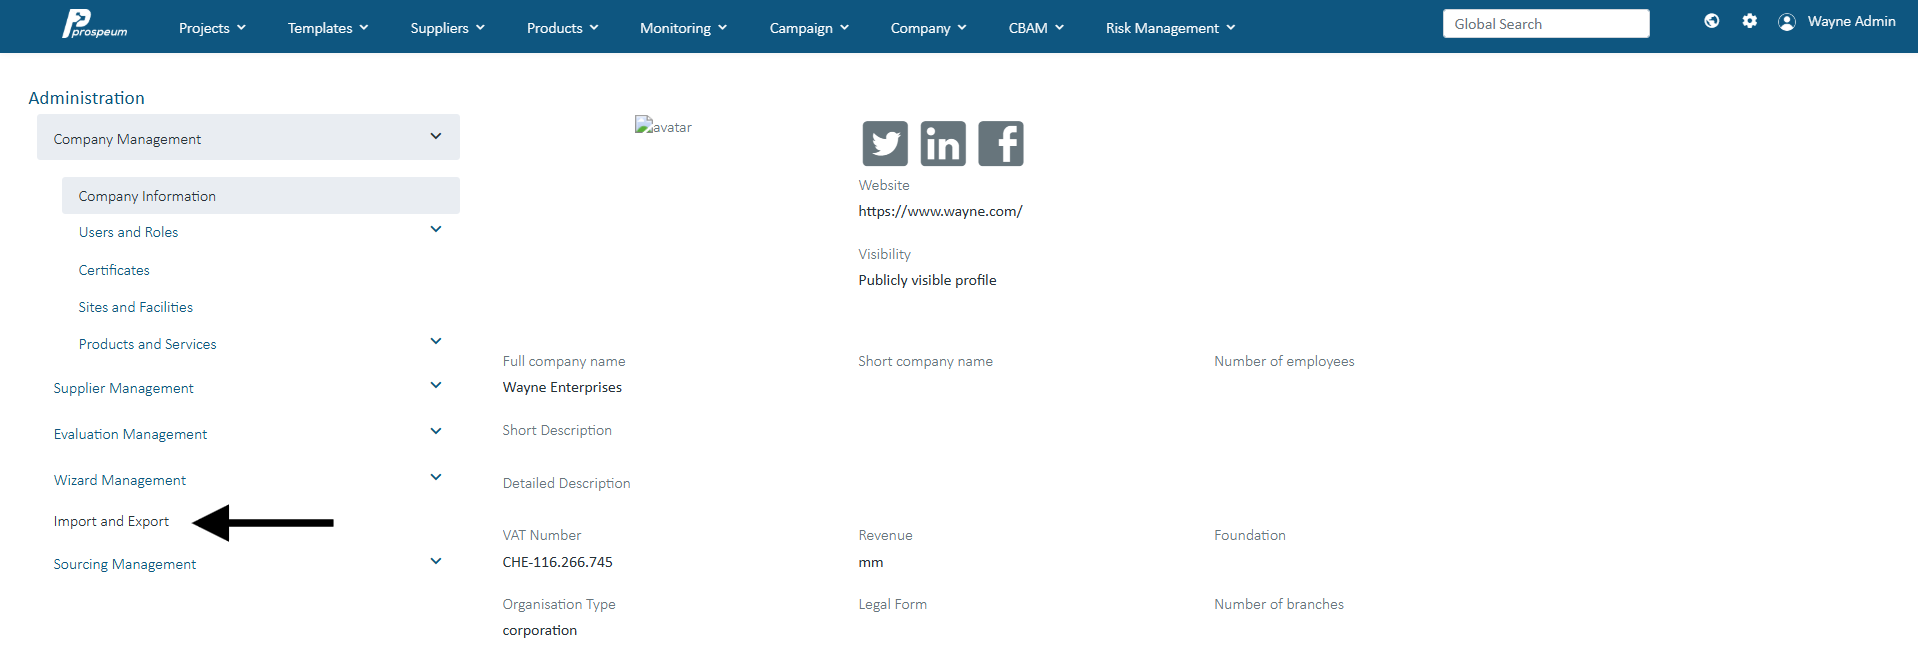This screenshot has height=672, width=1918.
Task: Select the Publicly visible profile text
Action: point(927,280)
